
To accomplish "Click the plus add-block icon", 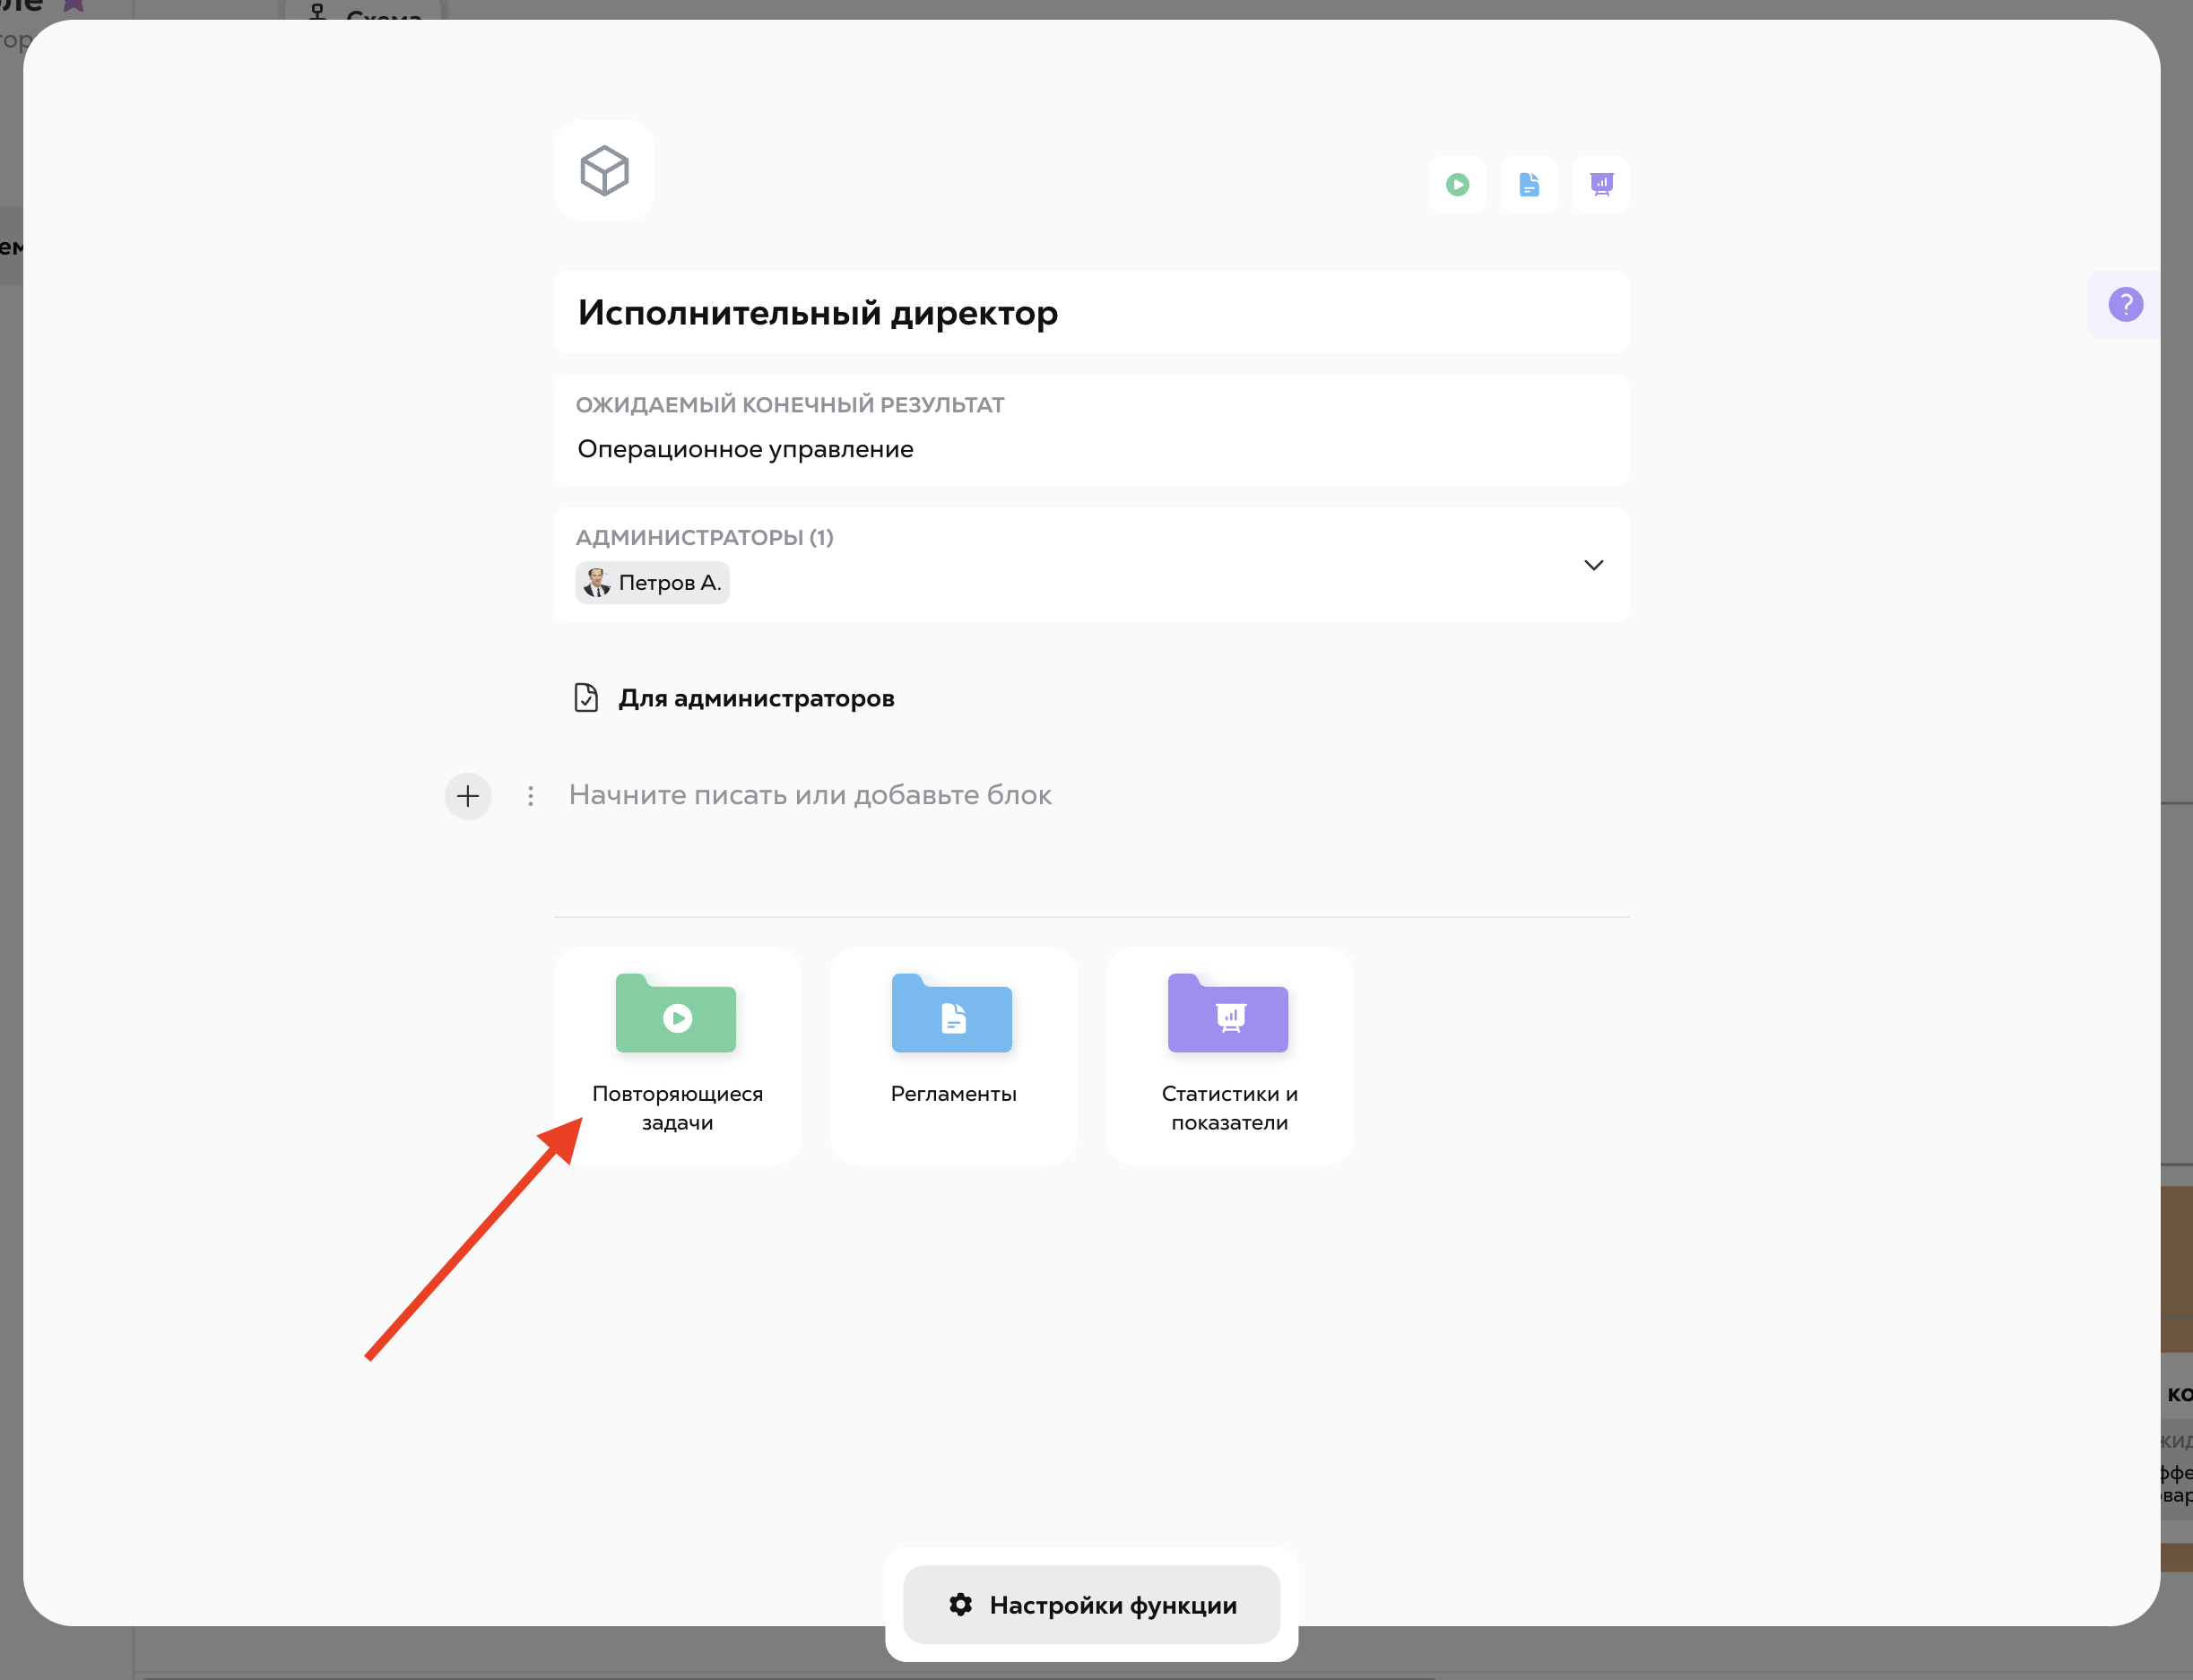I will [468, 796].
